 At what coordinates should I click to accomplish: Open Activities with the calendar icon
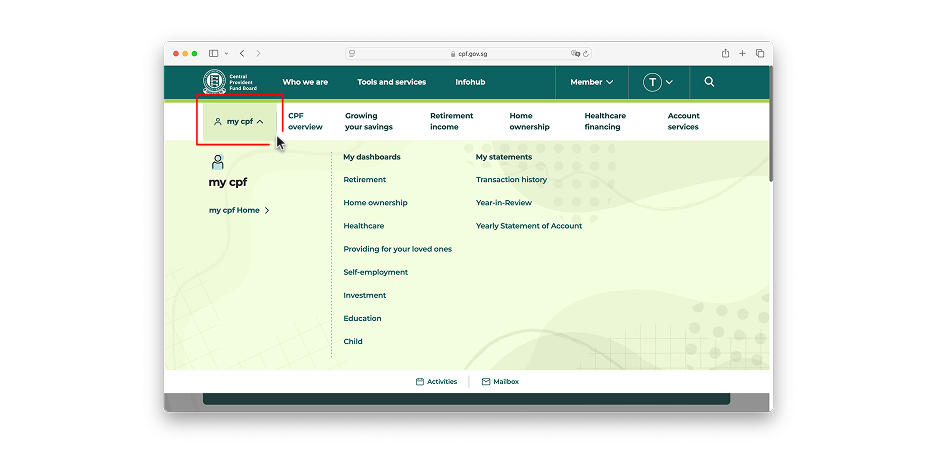[436, 382]
